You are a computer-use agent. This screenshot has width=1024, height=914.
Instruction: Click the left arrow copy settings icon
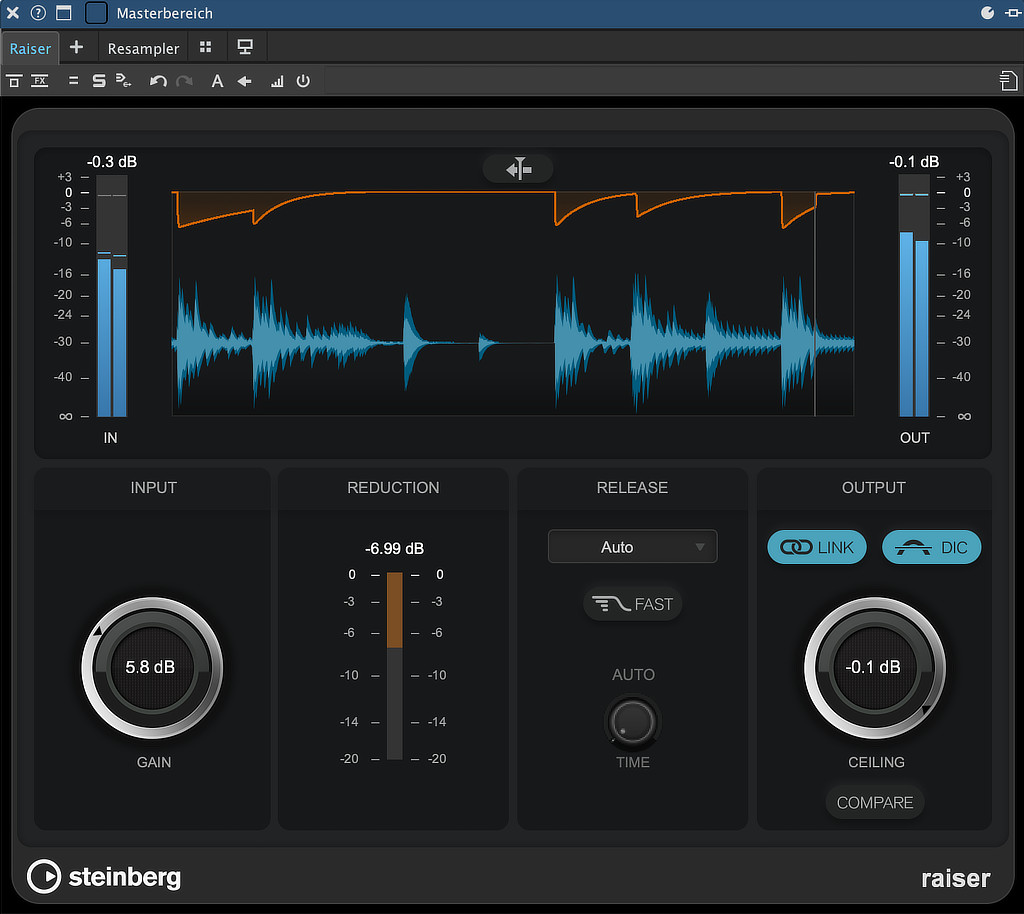[244, 81]
